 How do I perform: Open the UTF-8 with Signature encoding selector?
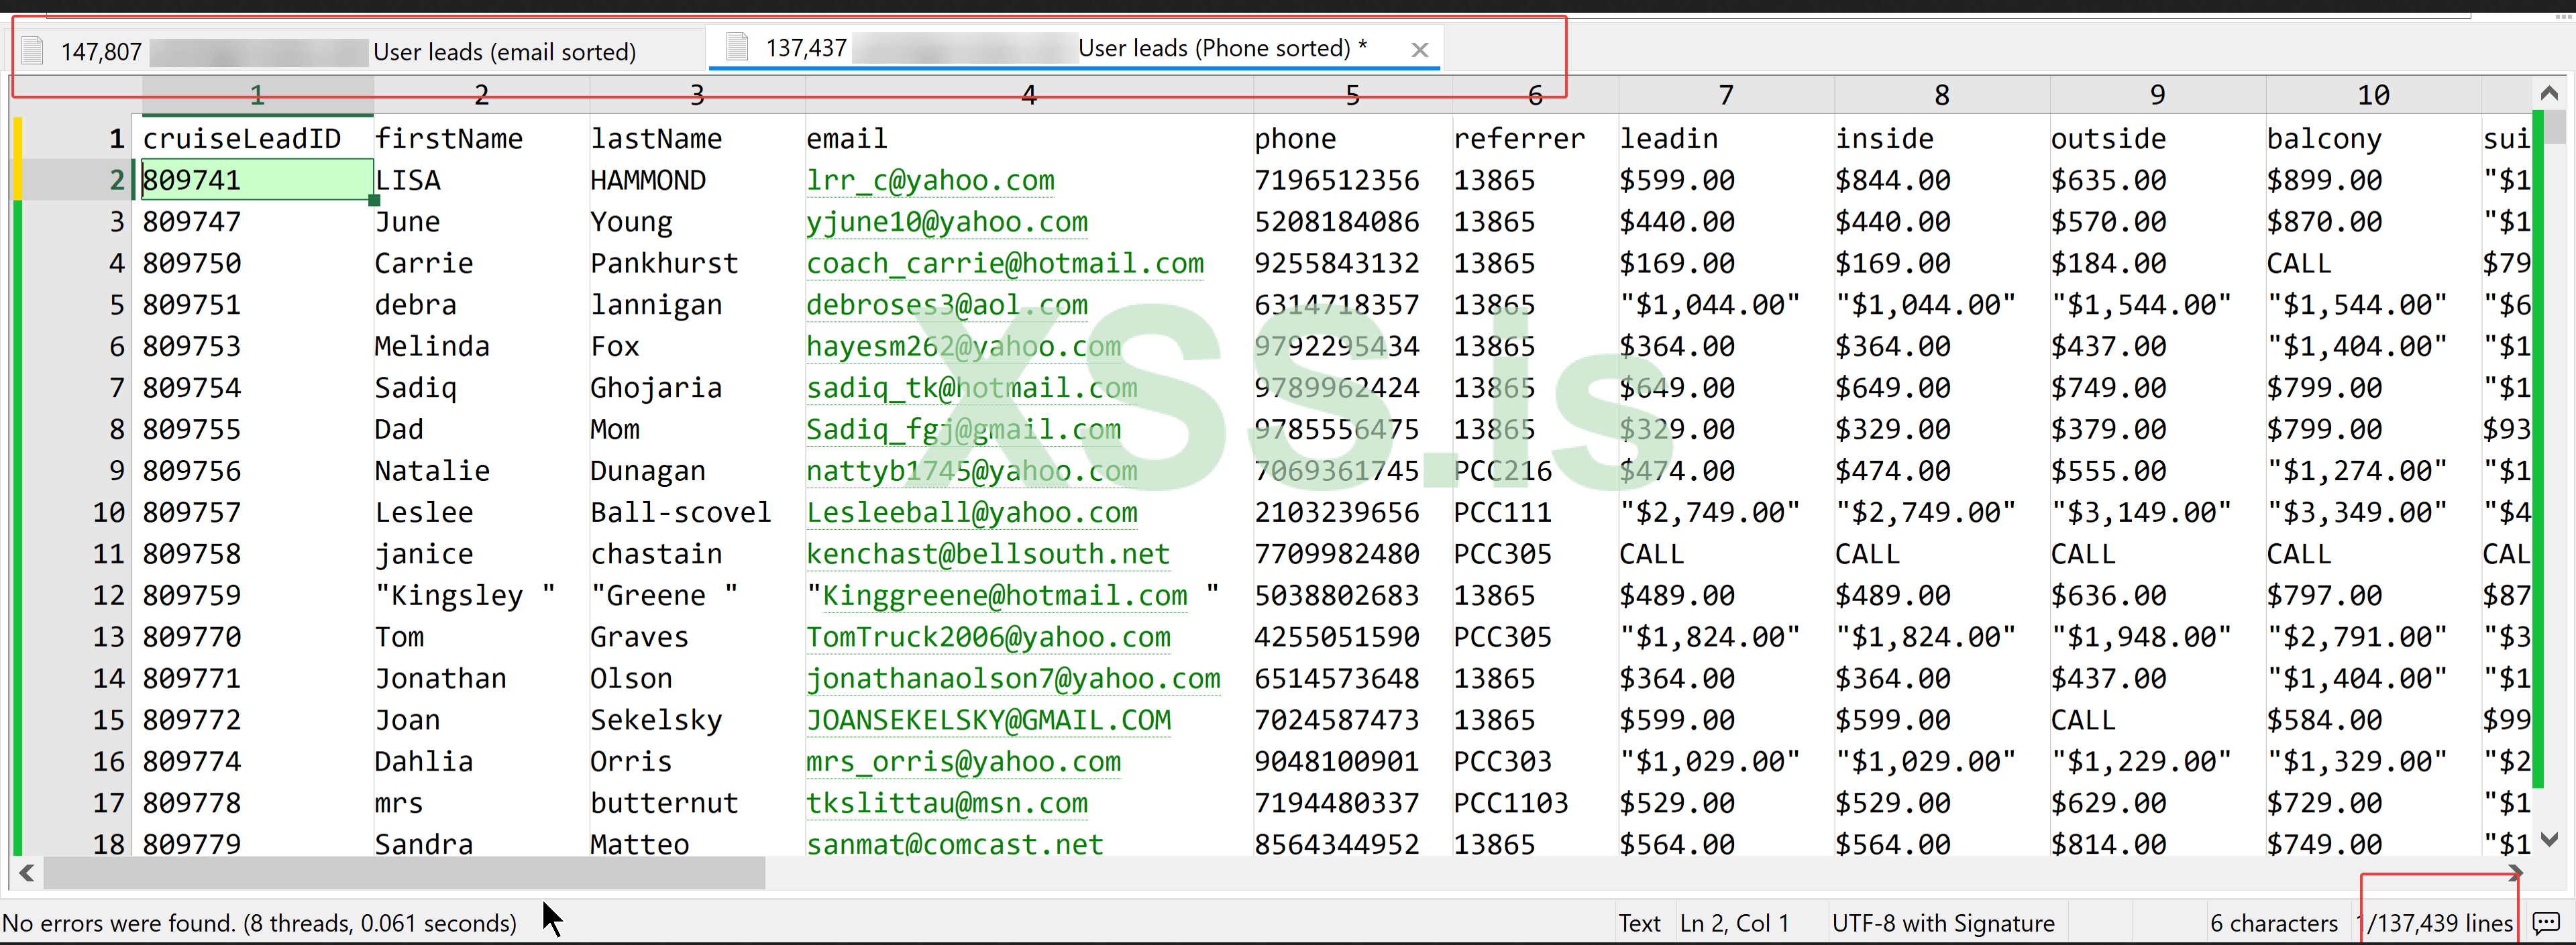(1942, 923)
